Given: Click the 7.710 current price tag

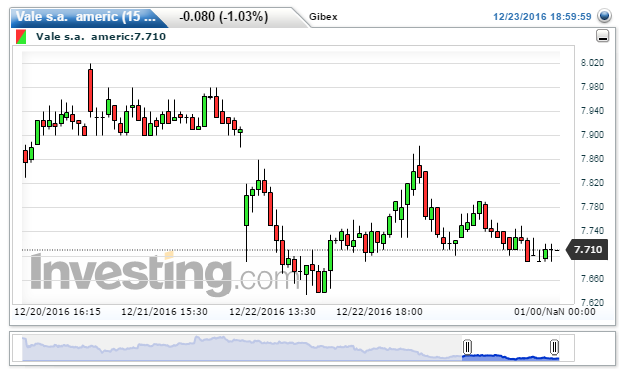Looking at the screenshot, I should 587,250.
